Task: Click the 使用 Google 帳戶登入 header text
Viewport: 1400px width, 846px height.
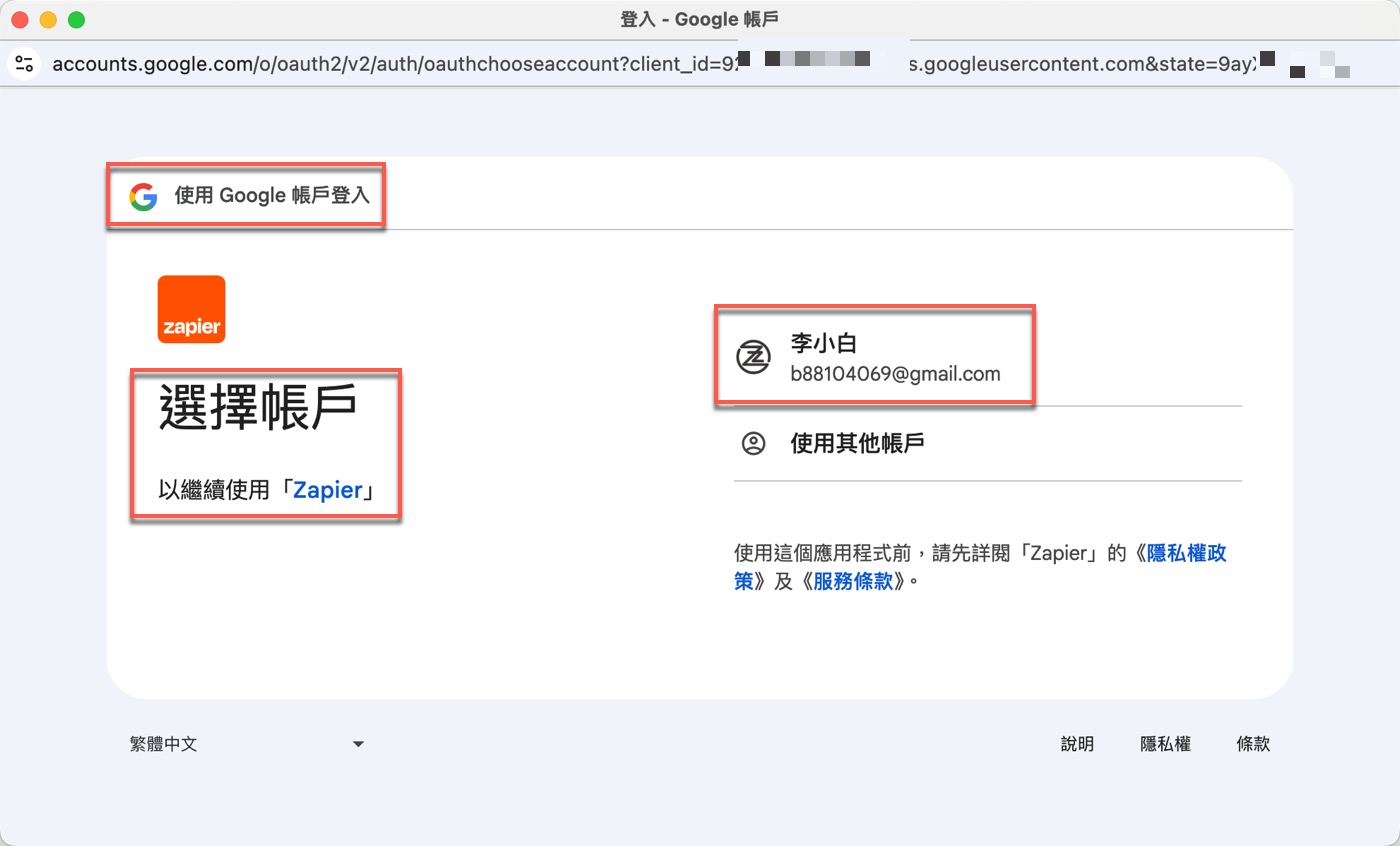Action: pos(272,196)
